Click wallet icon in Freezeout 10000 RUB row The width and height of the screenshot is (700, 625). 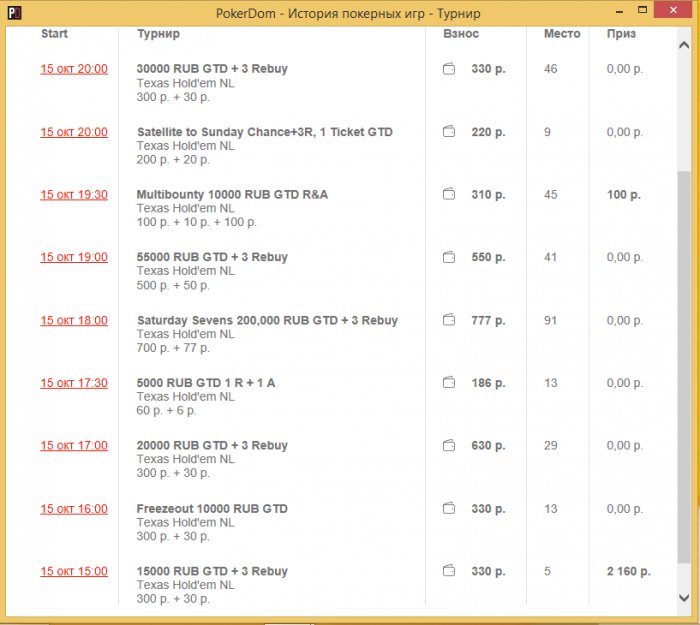point(449,508)
